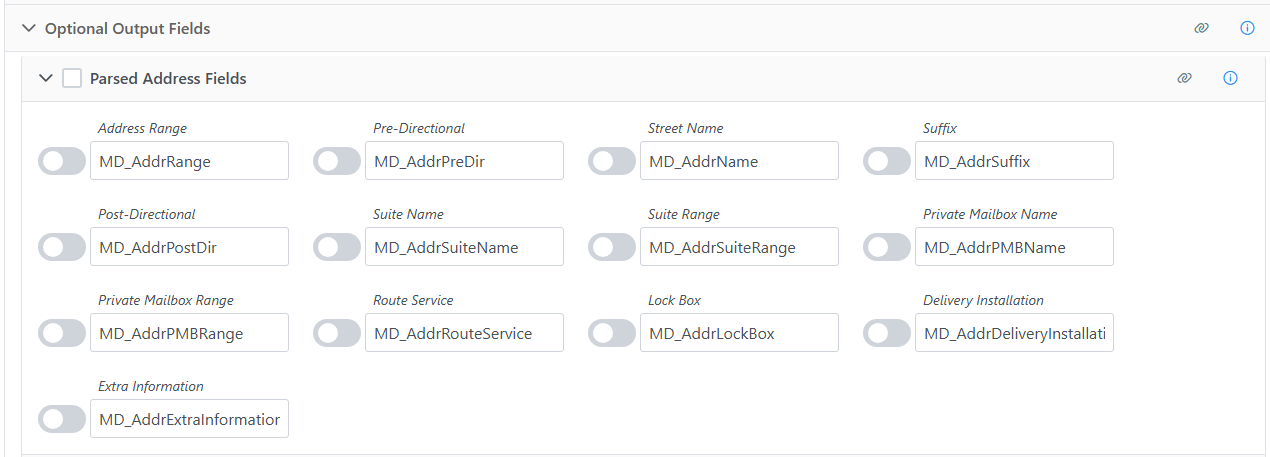
Task: Click the MD_AddrPreDir input field
Action: tap(464, 161)
